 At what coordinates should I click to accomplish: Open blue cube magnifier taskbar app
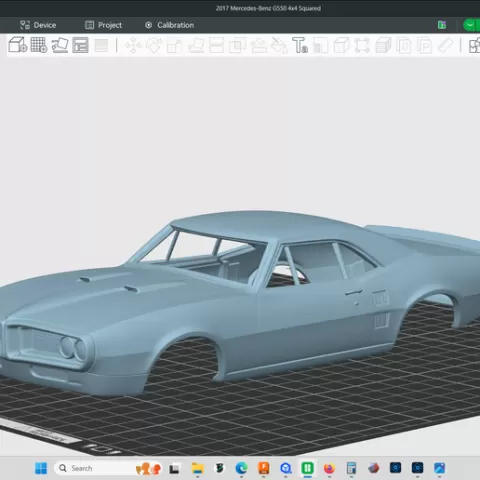[x=286, y=468]
